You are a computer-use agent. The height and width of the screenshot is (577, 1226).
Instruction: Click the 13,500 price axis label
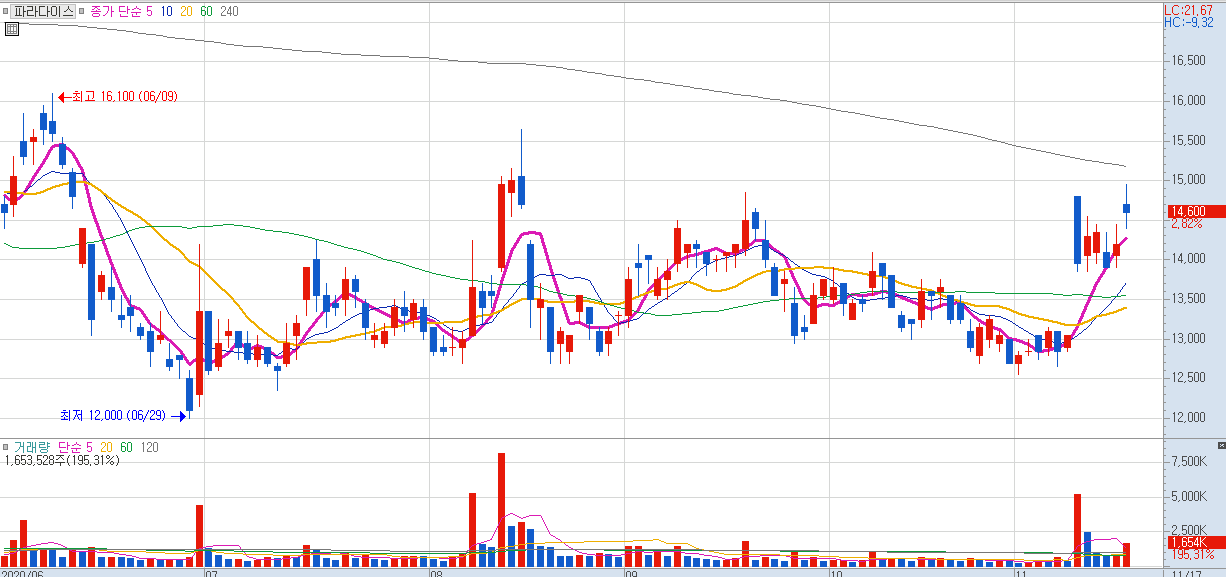pyautogui.click(x=1188, y=298)
